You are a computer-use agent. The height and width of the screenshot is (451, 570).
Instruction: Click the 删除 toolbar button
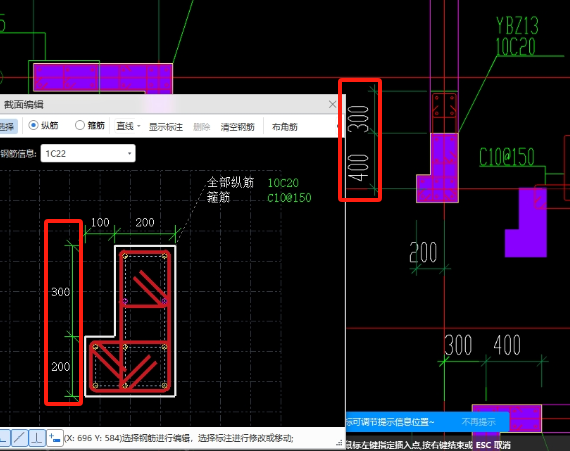(x=201, y=127)
